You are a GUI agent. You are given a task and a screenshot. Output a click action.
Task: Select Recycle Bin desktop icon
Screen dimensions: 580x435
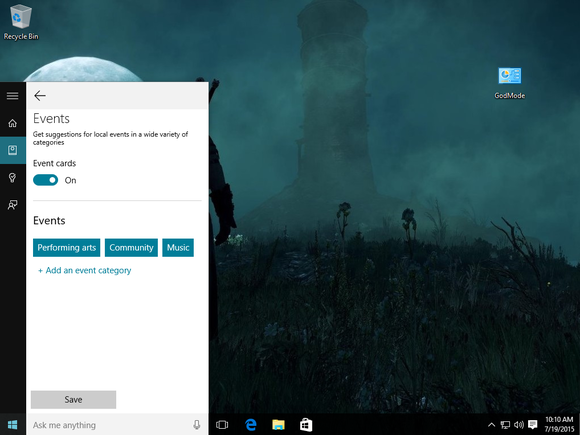tap(21, 22)
